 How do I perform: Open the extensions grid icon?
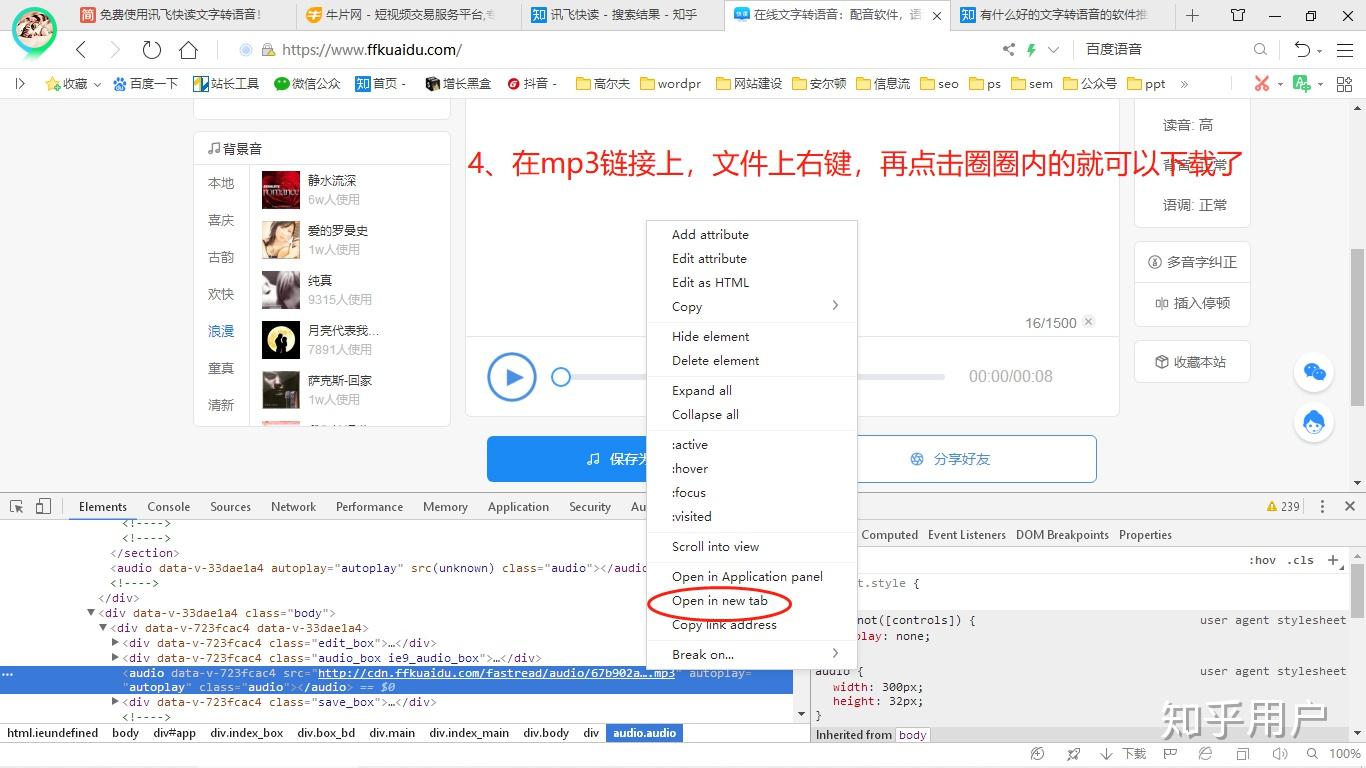pos(1344,84)
